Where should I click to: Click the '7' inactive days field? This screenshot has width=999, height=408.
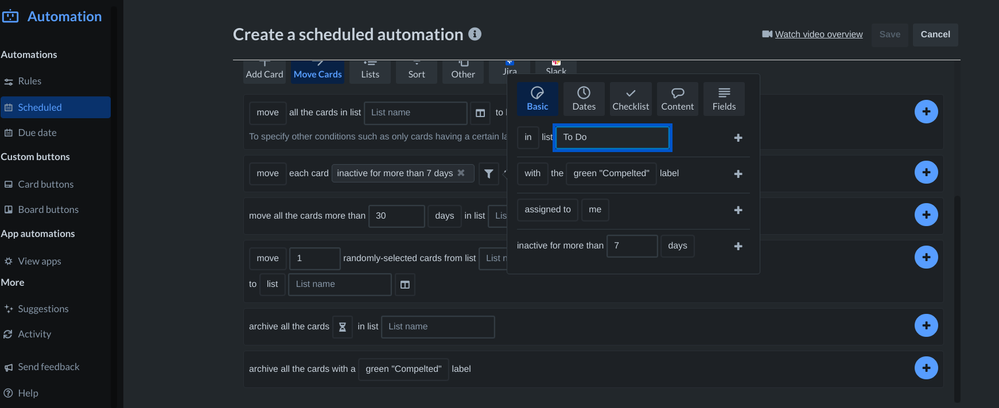pos(632,246)
